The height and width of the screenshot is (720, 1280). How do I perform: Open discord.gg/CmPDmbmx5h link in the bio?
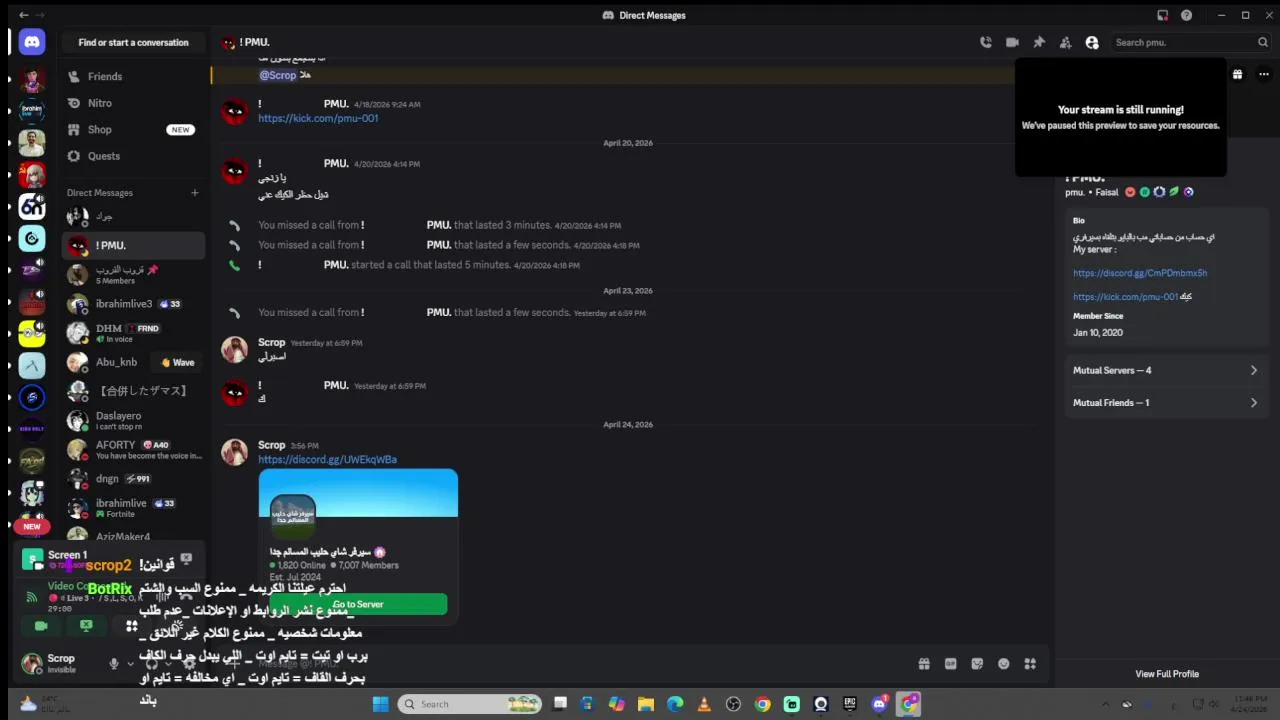point(1140,273)
